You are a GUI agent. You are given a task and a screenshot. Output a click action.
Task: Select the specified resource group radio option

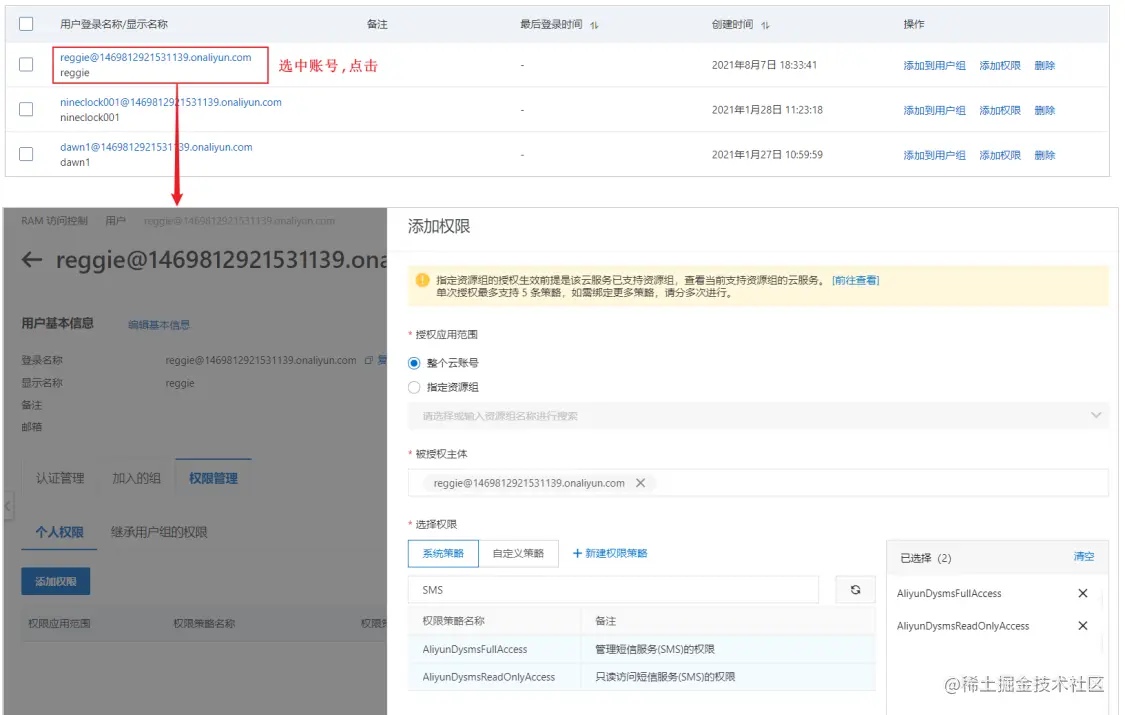[x=414, y=387]
